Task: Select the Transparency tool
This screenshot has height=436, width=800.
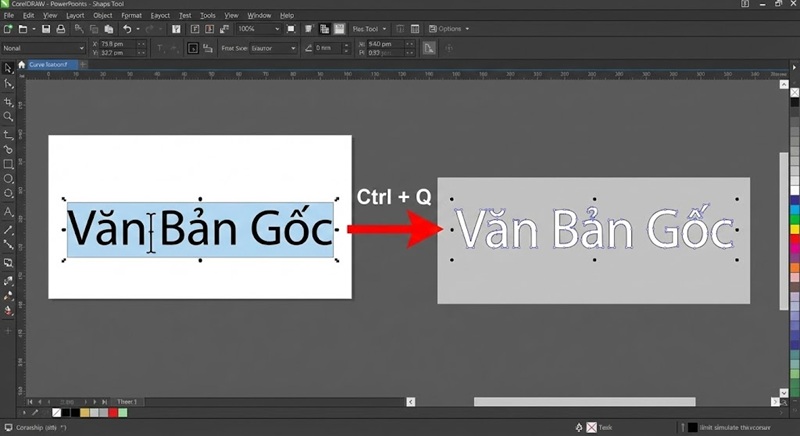Action: (x=8, y=281)
